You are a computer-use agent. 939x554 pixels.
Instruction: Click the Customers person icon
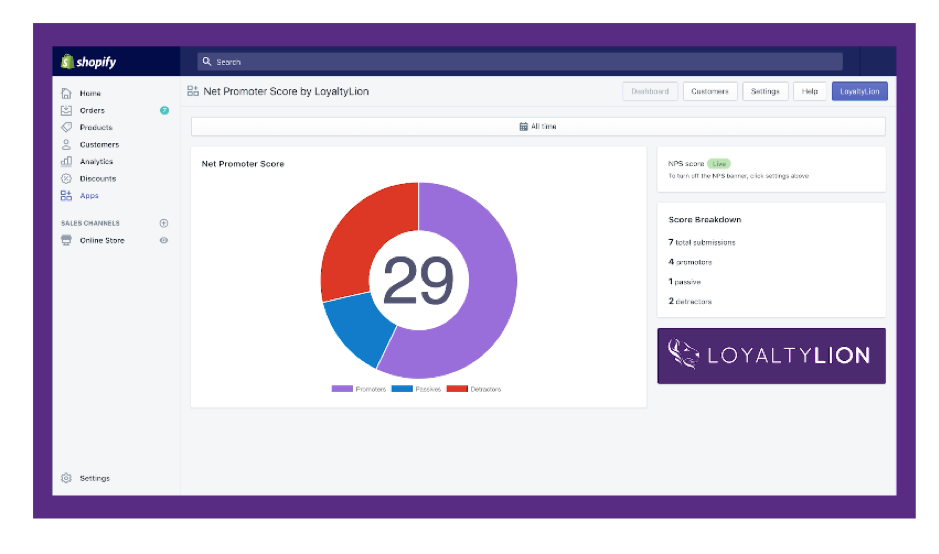66,144
